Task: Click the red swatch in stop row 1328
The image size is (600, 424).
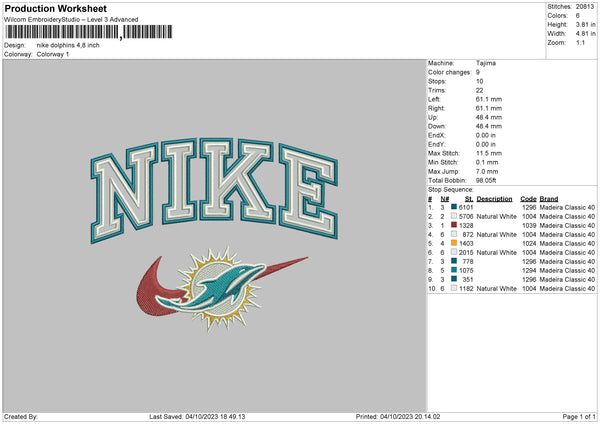Action: click(454, 225)
